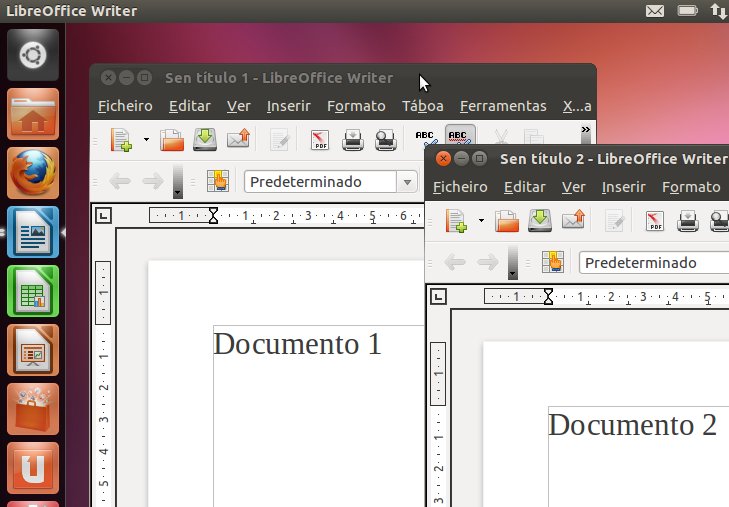Viewport: 729px width, 507px height.
Task: Expand toolbar overflow chevron in Sen título 1
Action: pyautogui.click(x=586, y=130)
